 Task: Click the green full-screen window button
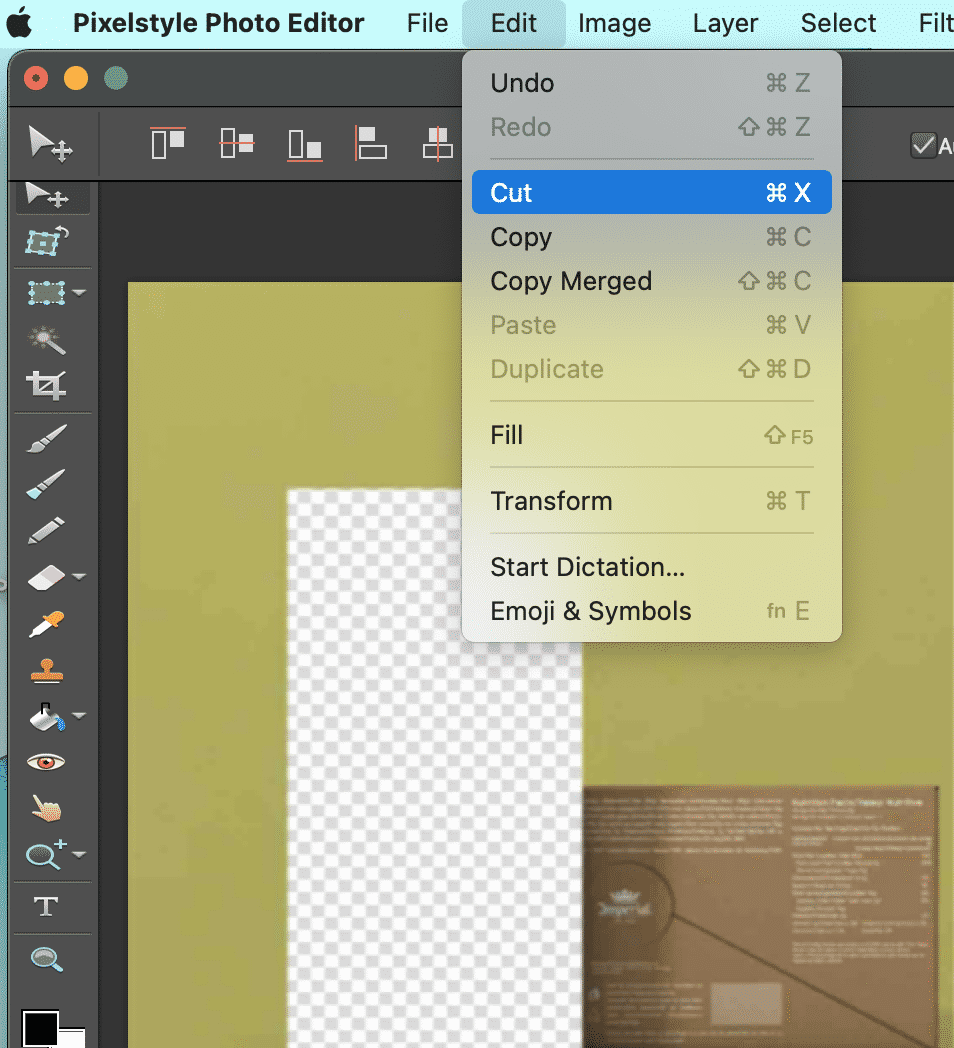116,78
